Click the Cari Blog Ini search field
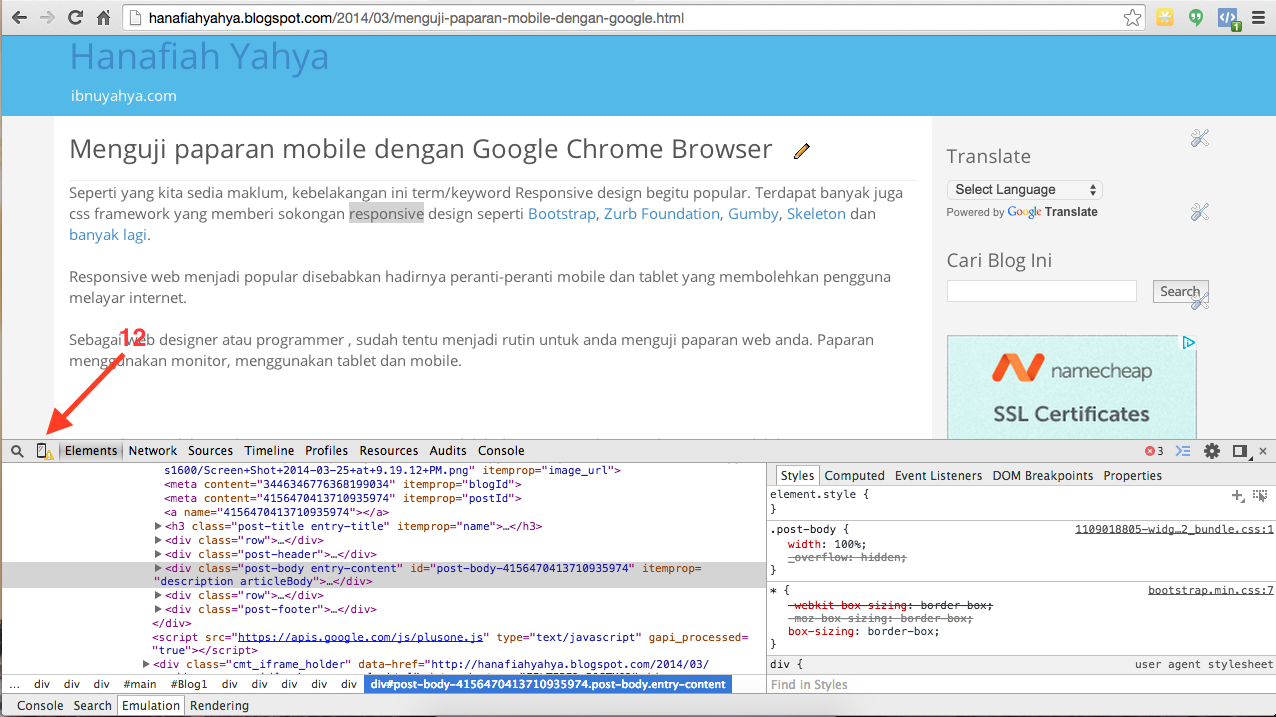1276x717 pixels. 1042,291
